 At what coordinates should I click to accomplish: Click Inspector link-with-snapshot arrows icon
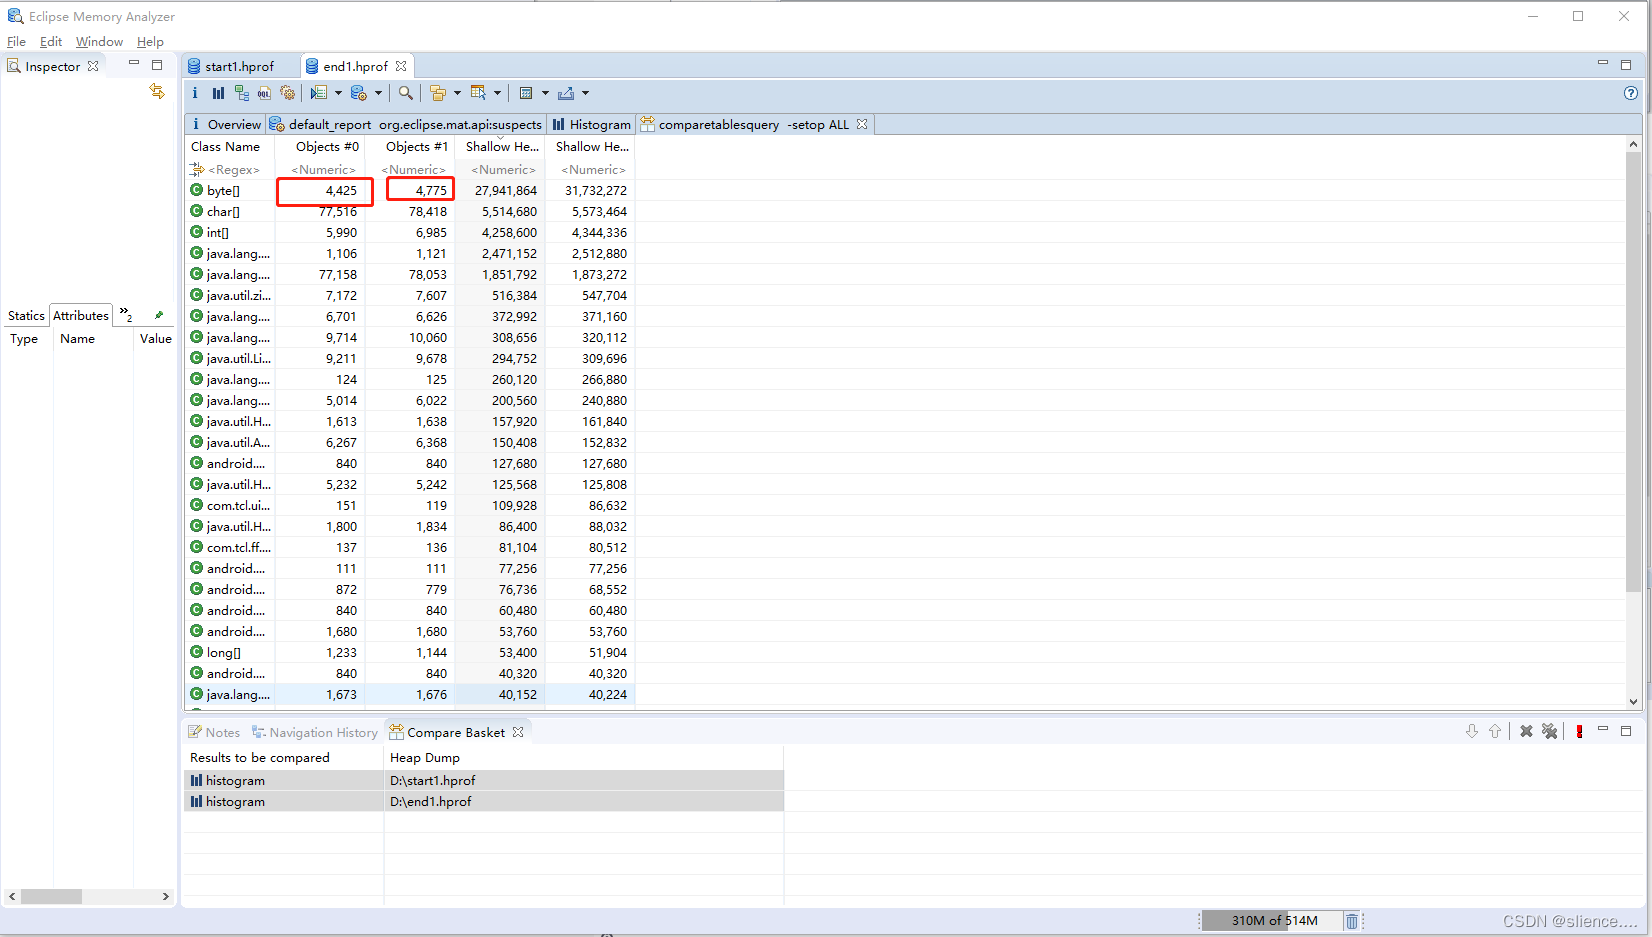[x=157, y=91]
